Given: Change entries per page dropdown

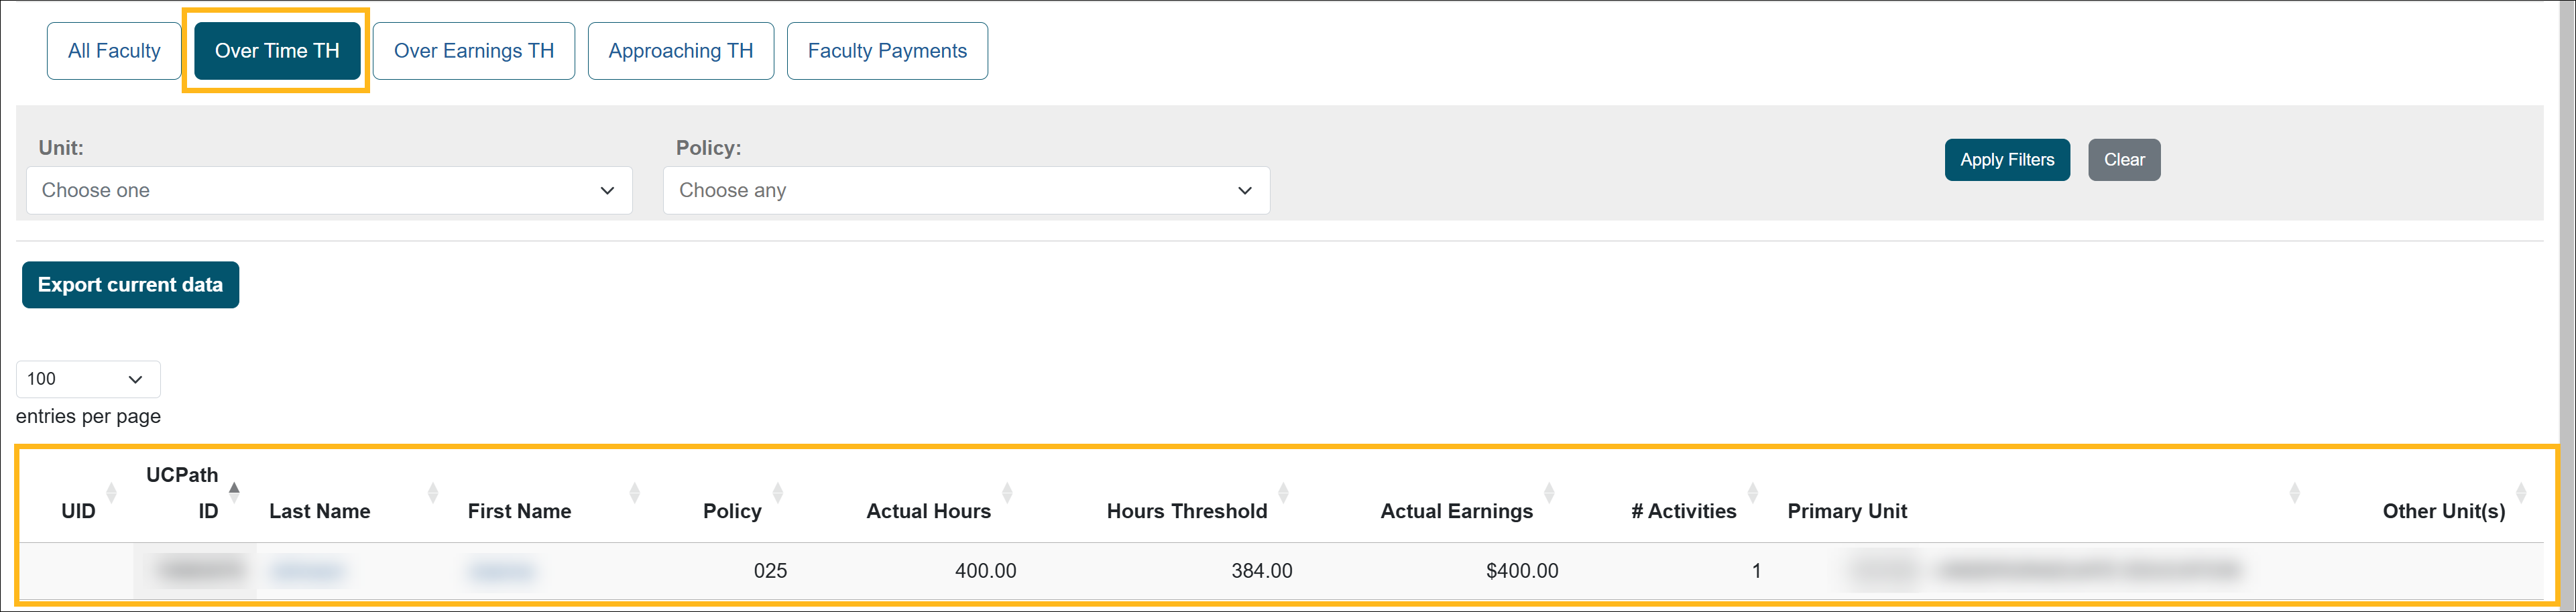Looking at the screenshot, I should tap(88, 379).
